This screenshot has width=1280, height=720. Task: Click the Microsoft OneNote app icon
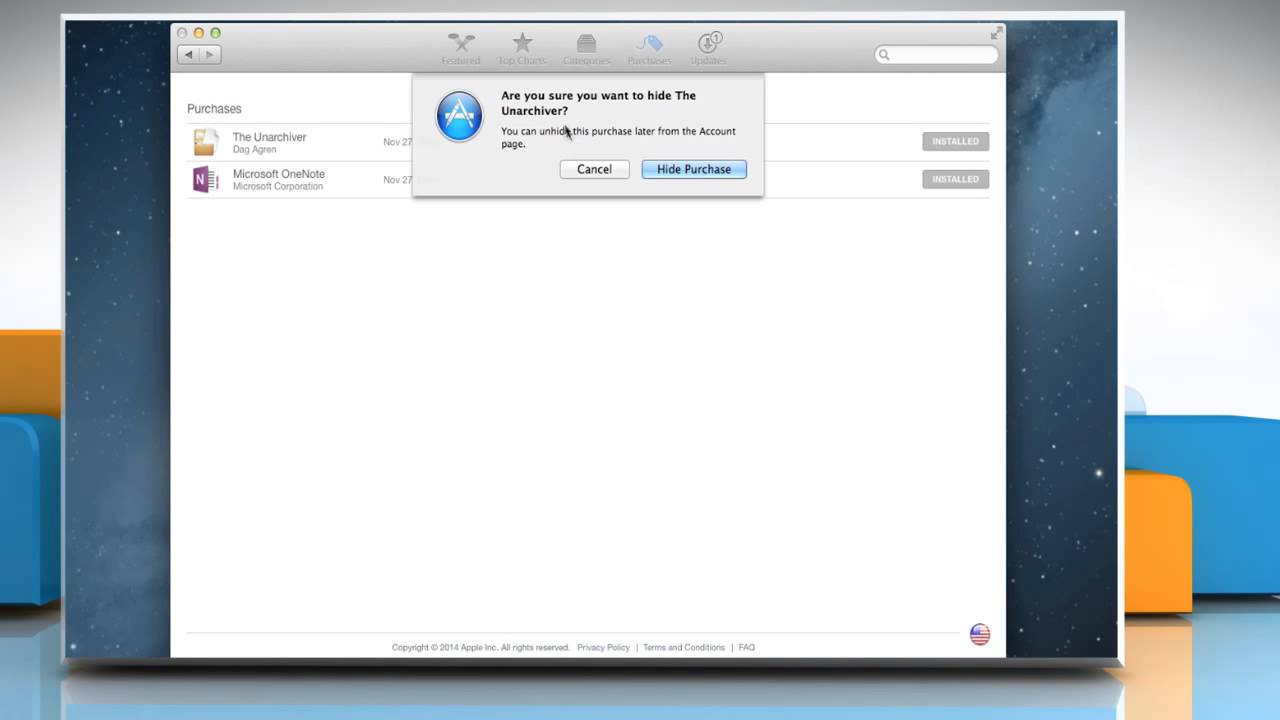(x=206, y=180)
